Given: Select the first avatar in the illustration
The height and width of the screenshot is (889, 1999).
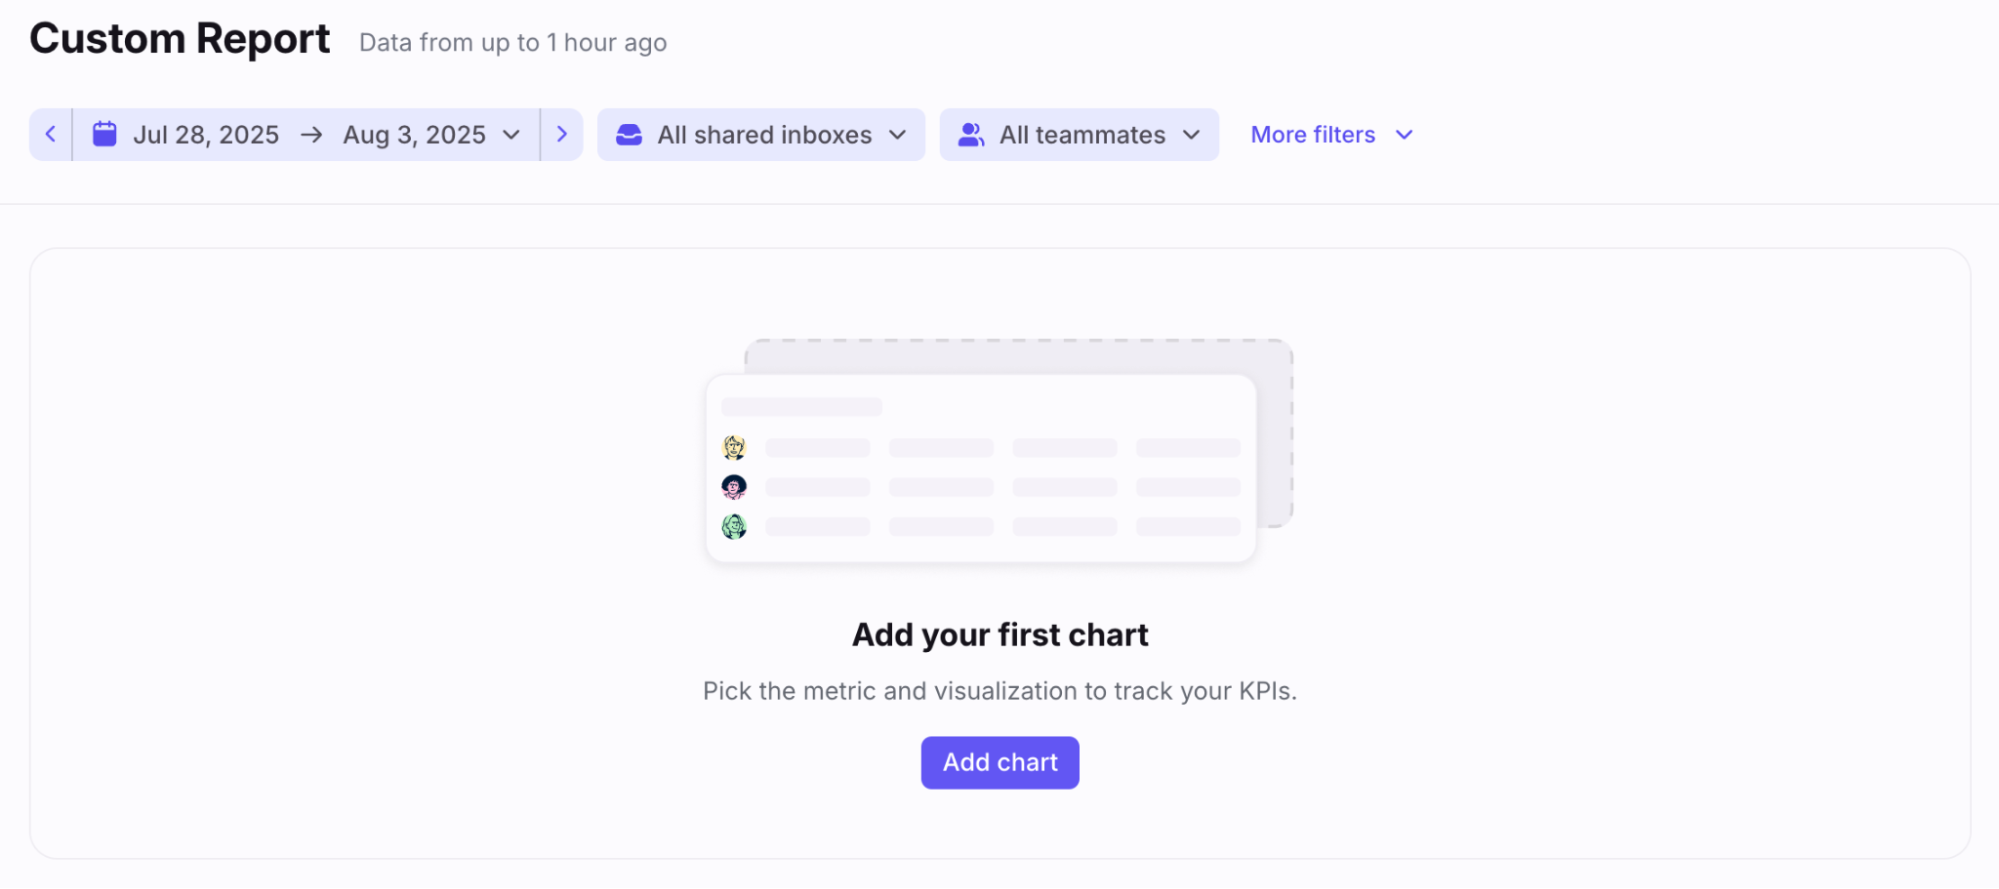Looking at the screenshot, I should tap(734, 447).
